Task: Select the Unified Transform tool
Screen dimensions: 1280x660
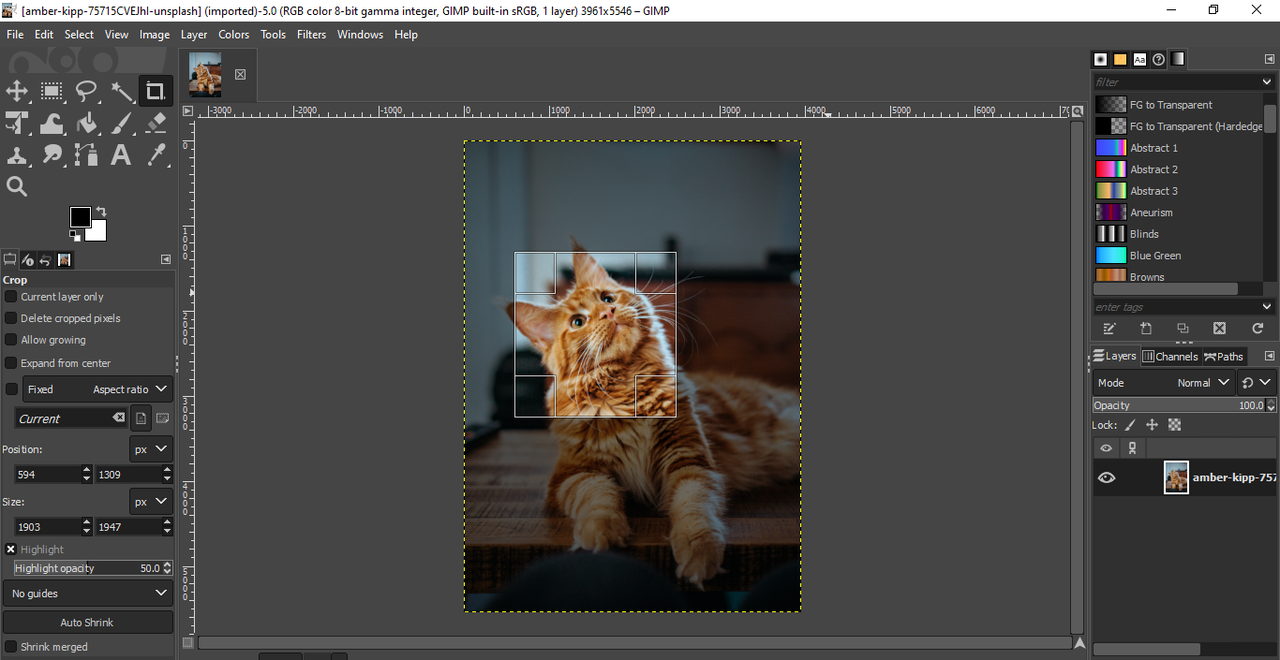Action: (x=17, y=124)
